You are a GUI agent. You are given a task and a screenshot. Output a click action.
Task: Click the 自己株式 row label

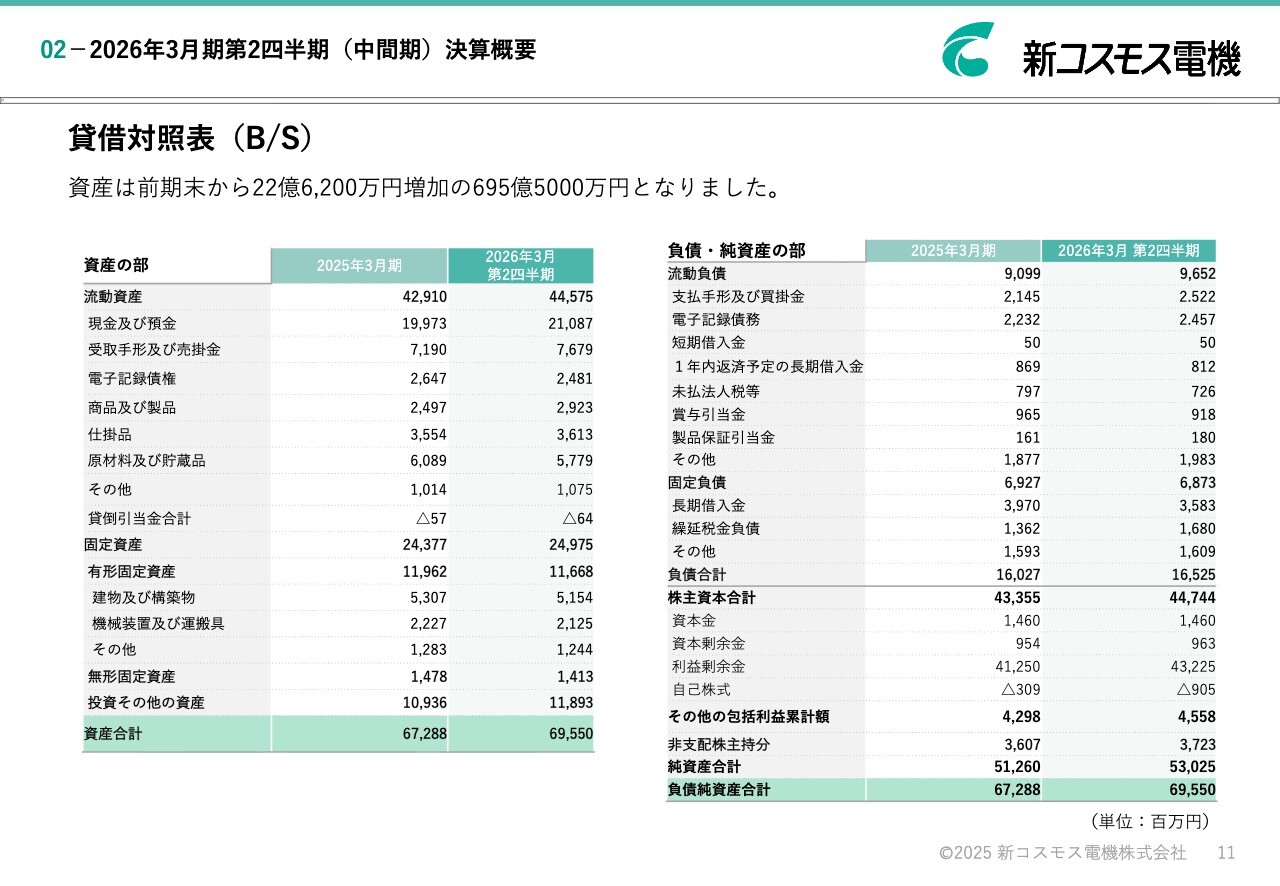[701, 690]
